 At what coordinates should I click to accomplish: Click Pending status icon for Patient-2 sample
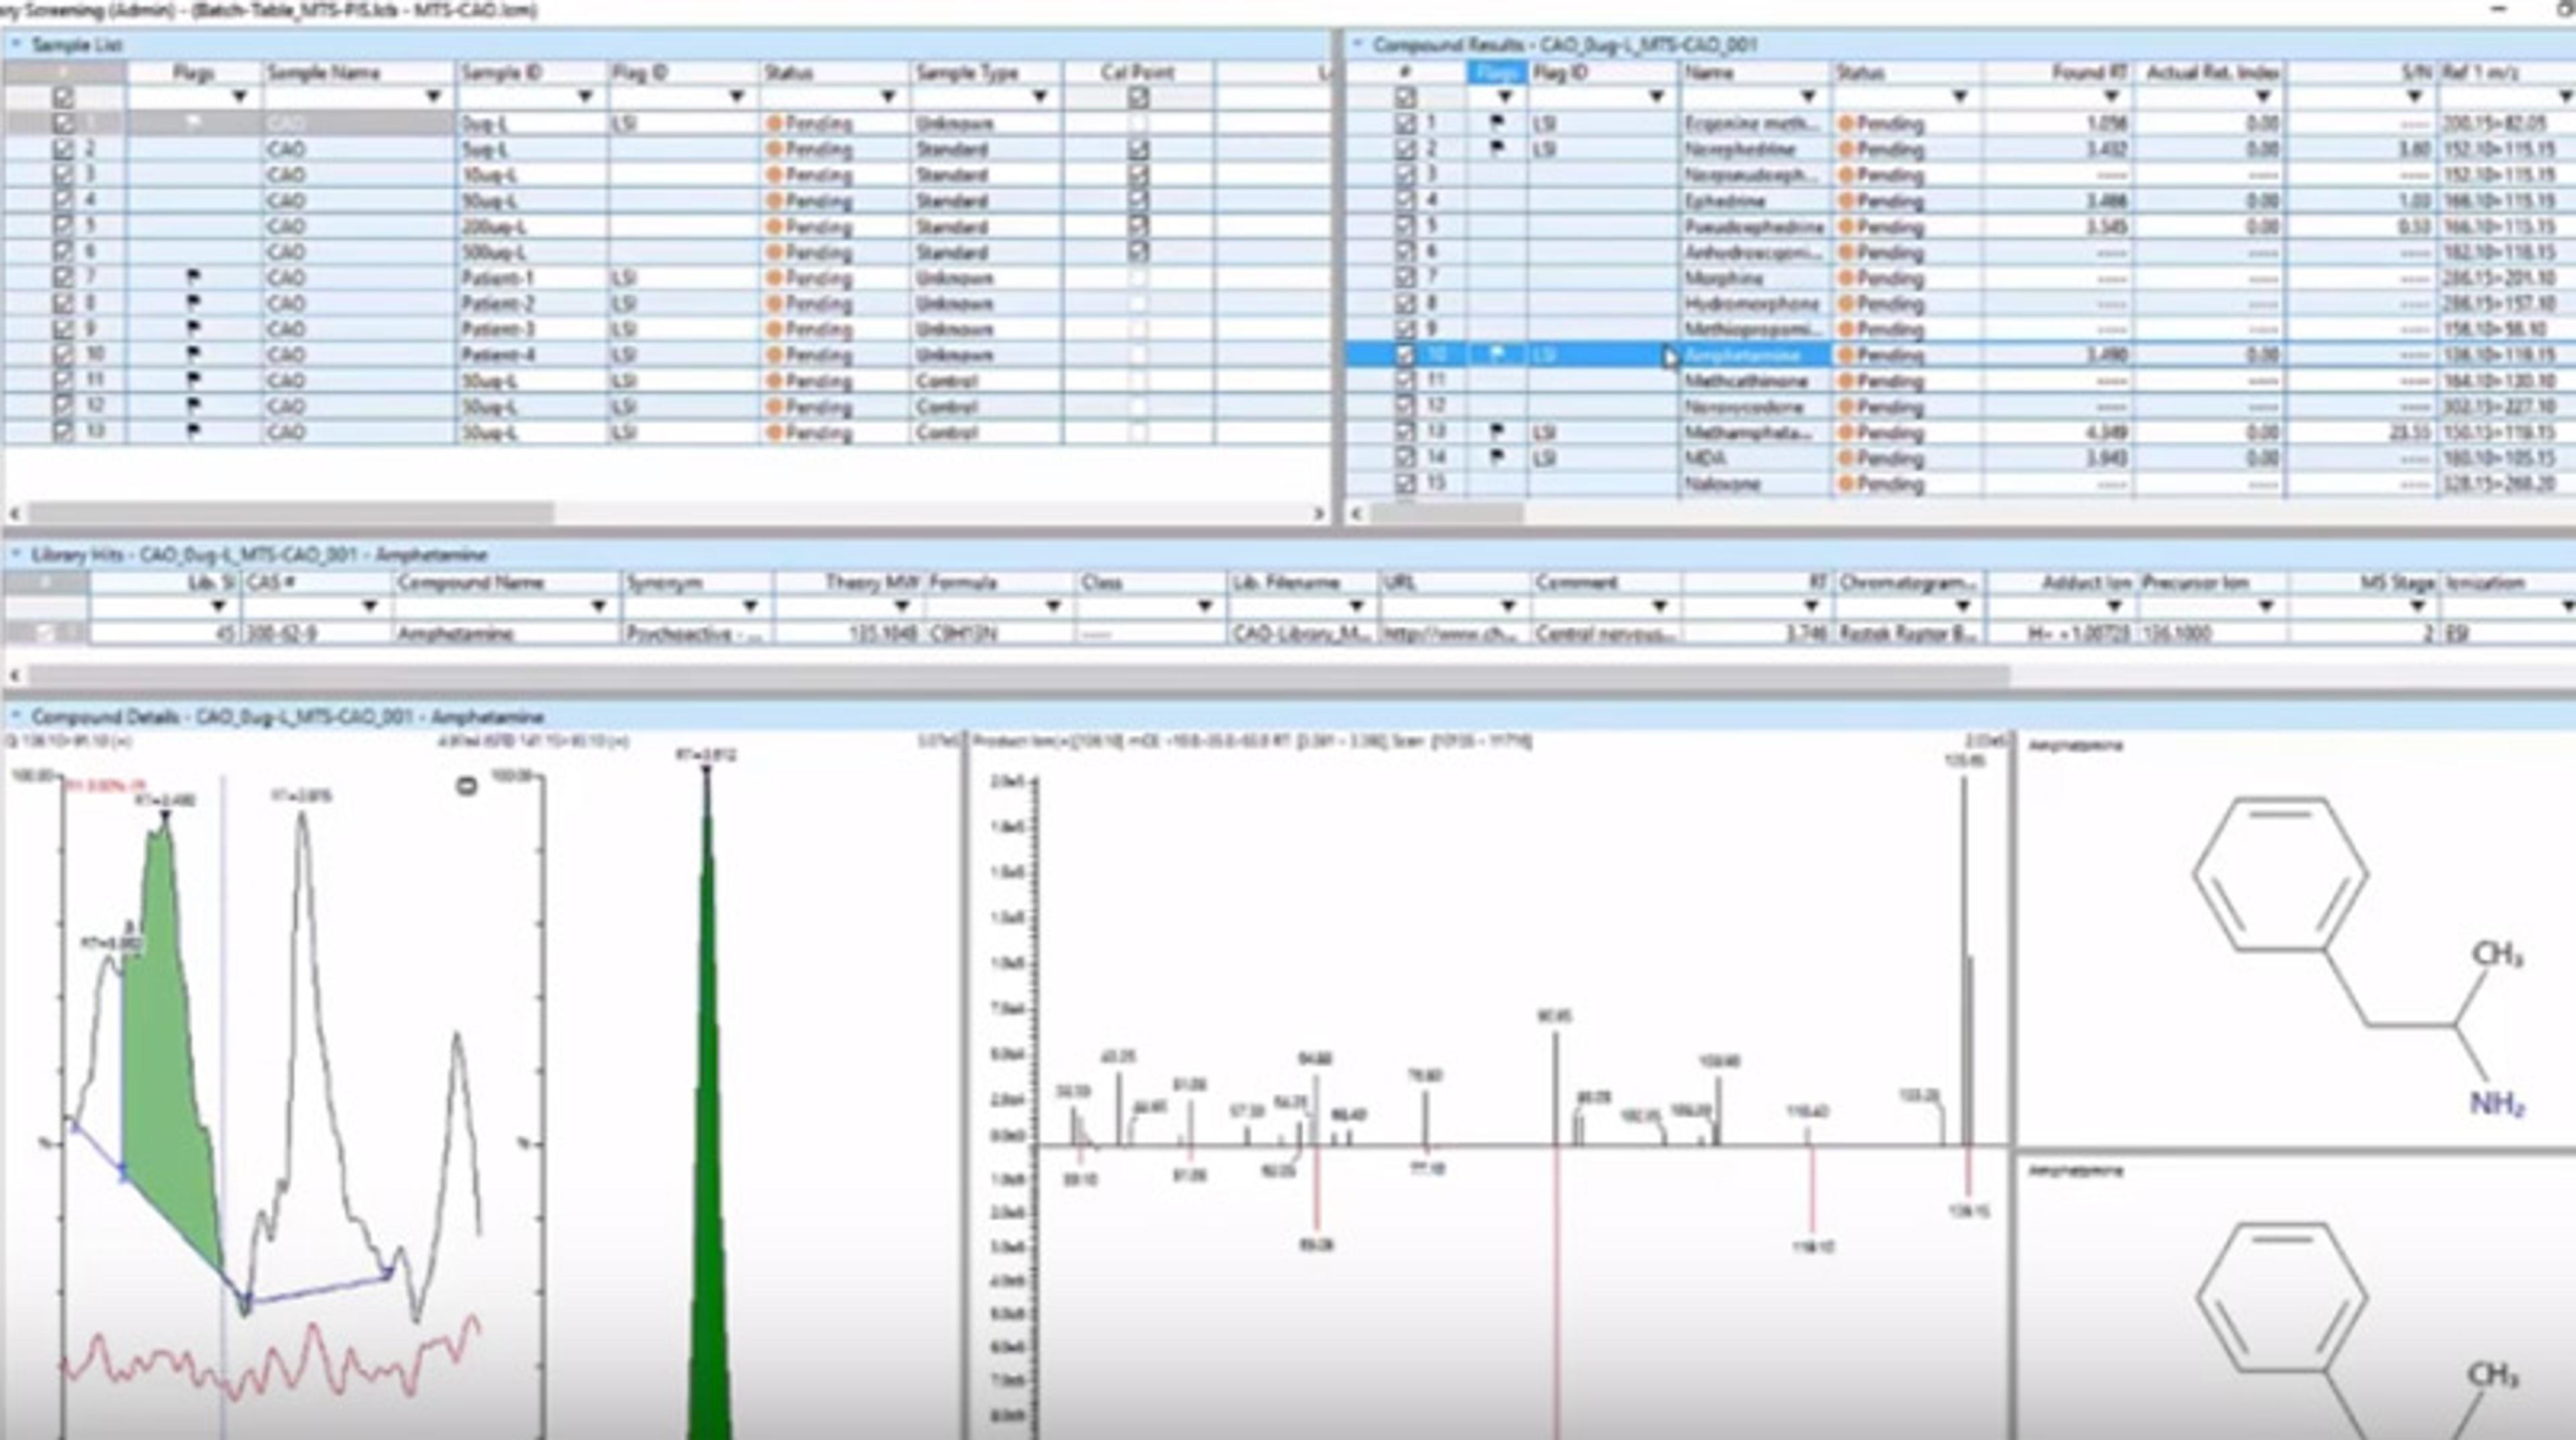773,304
